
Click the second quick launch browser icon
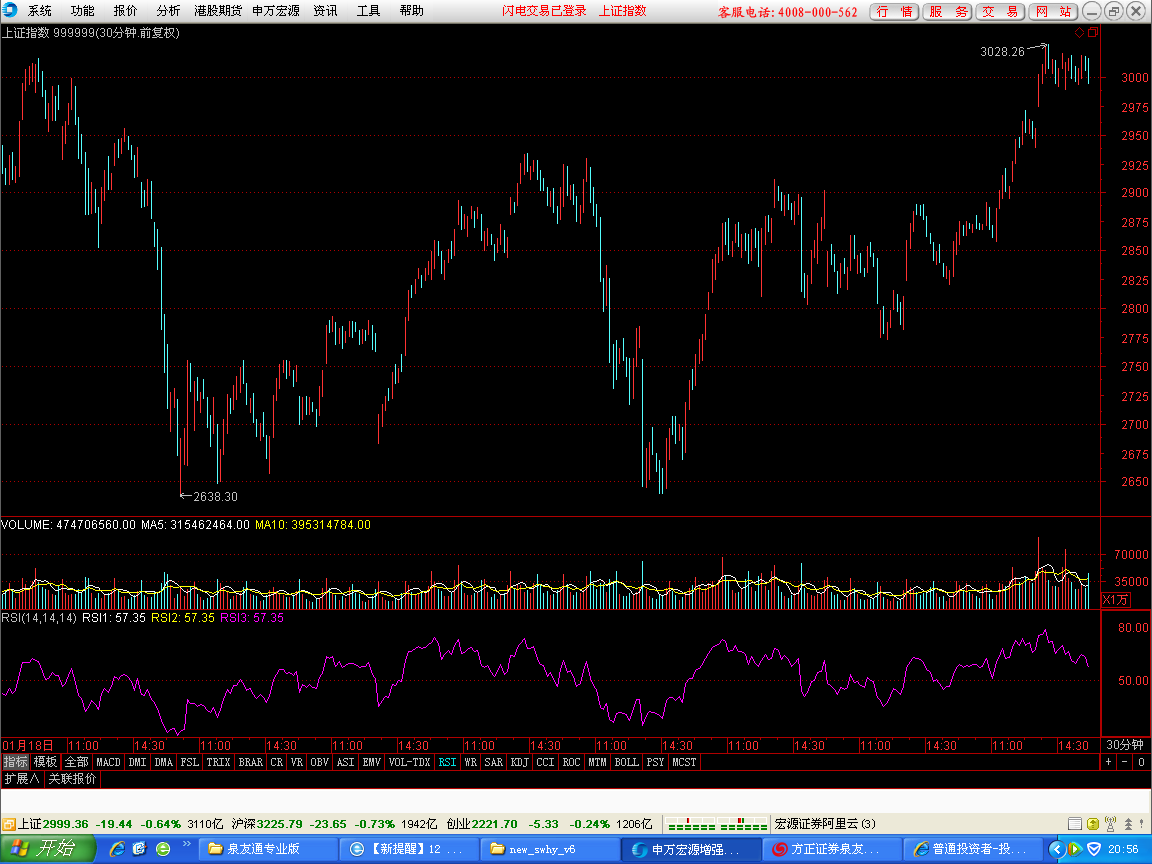(x=140, y=849)
